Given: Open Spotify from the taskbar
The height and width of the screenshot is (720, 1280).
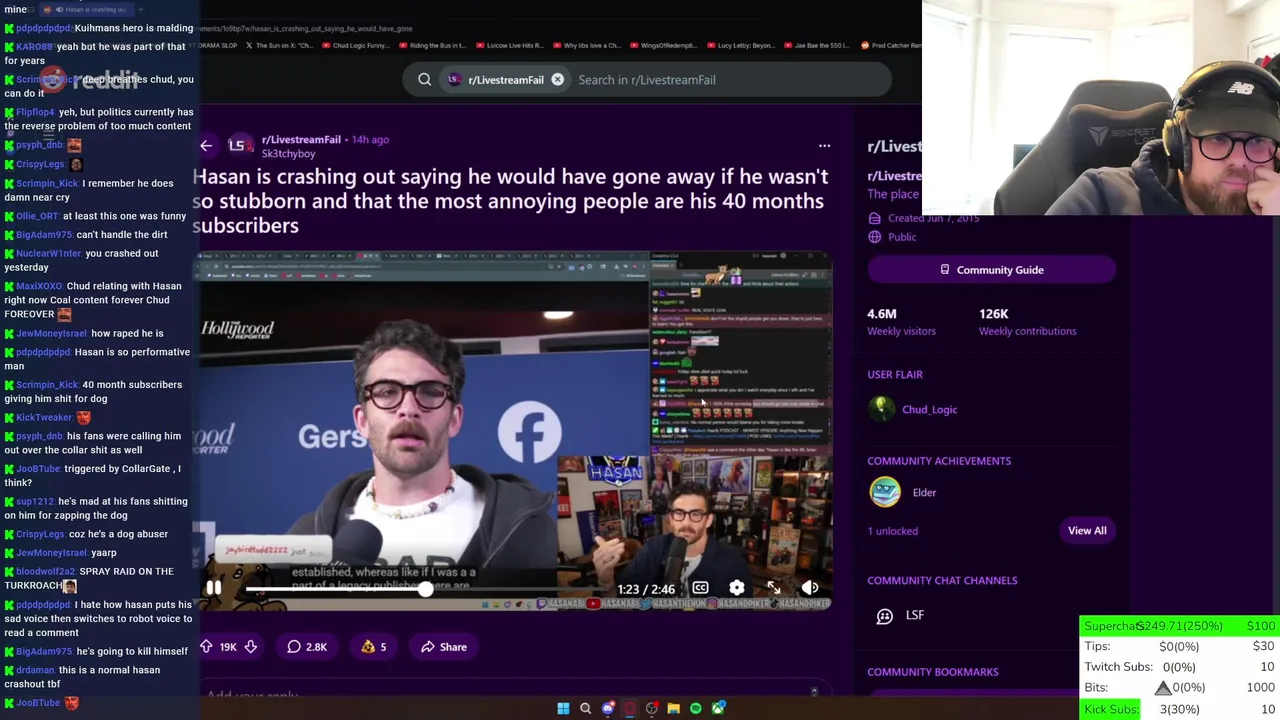Looking at the screenshot, I should point(696,709).
